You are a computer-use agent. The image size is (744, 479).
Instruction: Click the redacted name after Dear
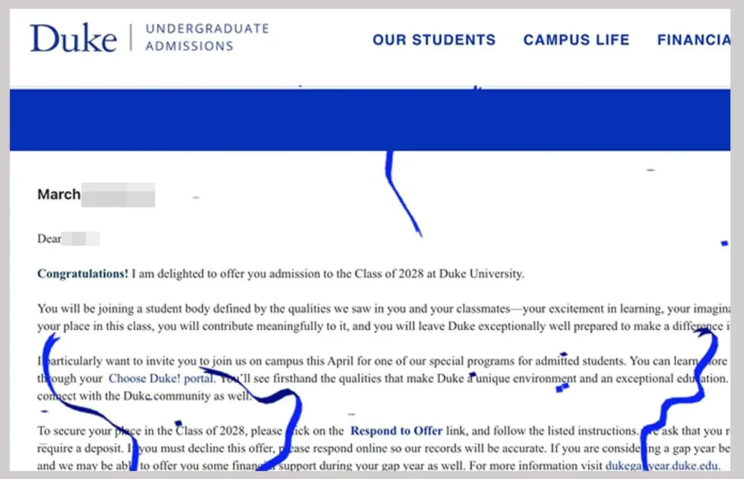click(x=81, y=239)
